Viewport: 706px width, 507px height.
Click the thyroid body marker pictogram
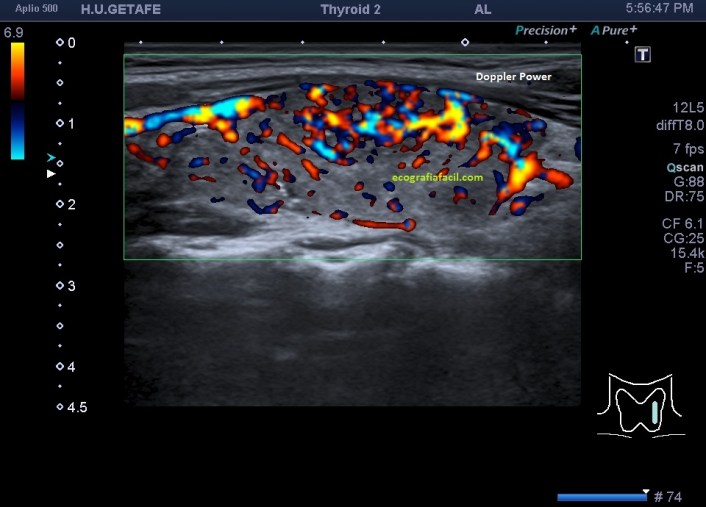click(640, 406)
